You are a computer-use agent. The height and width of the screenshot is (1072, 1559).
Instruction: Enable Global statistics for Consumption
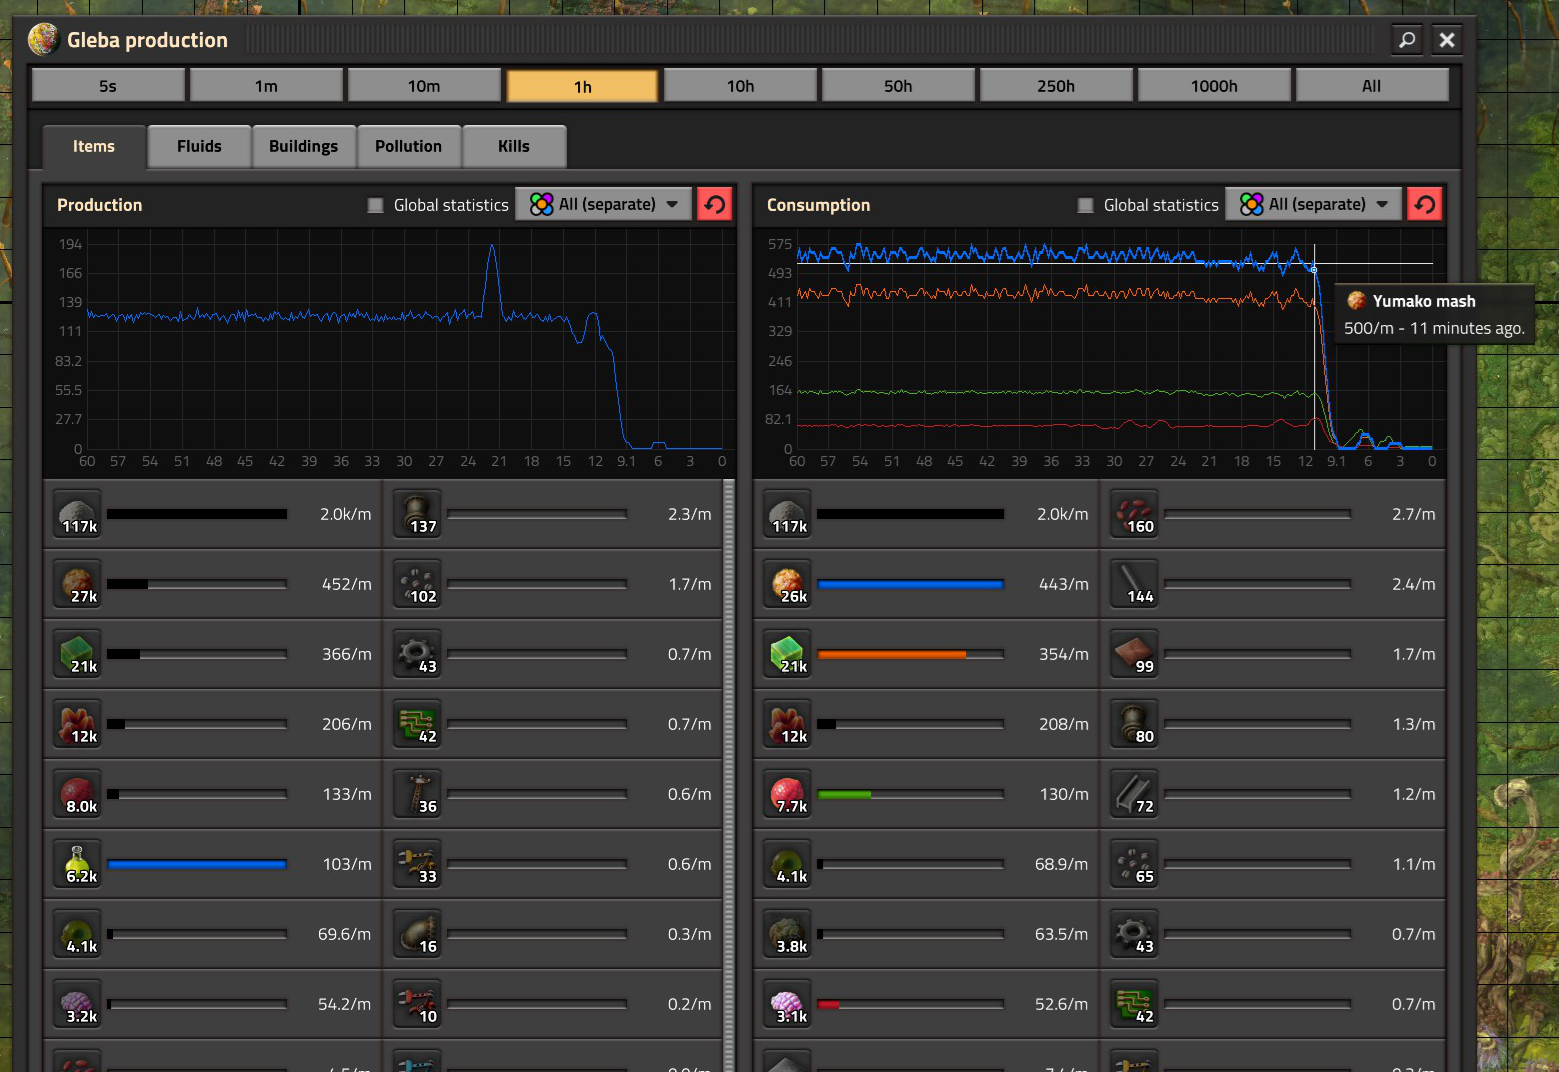tap(1085, 205)
